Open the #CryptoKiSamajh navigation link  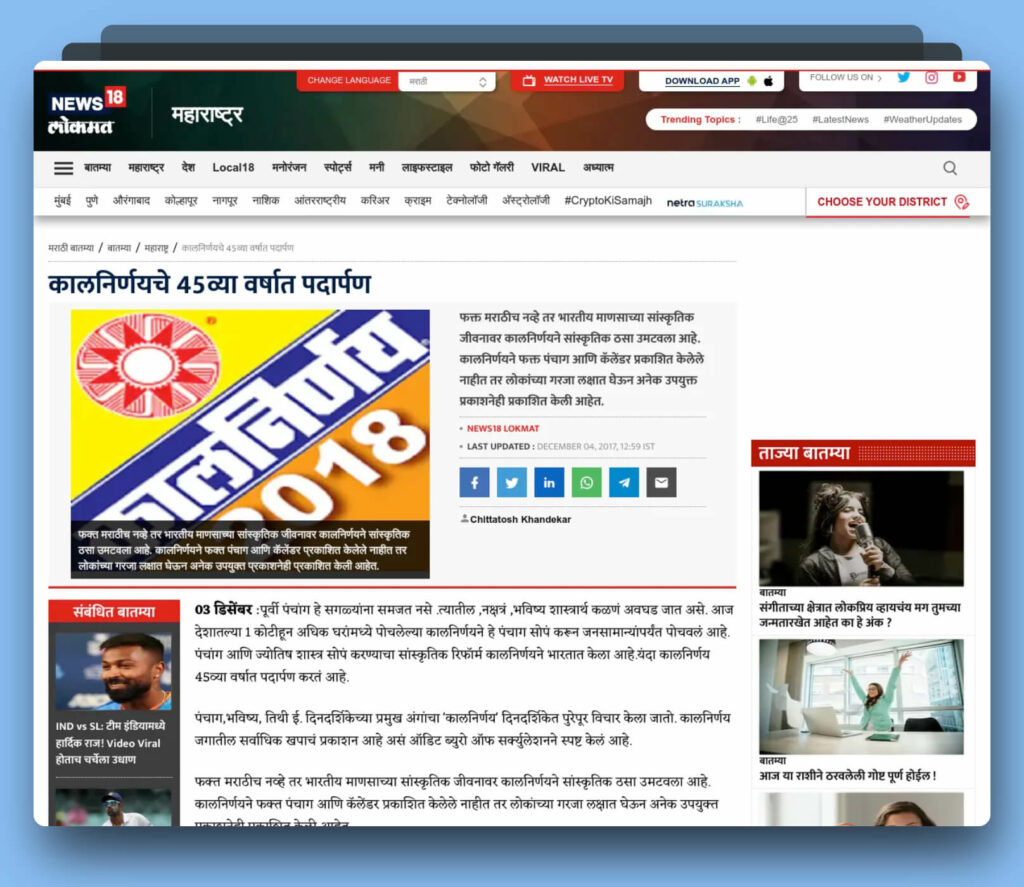(607, 201)
